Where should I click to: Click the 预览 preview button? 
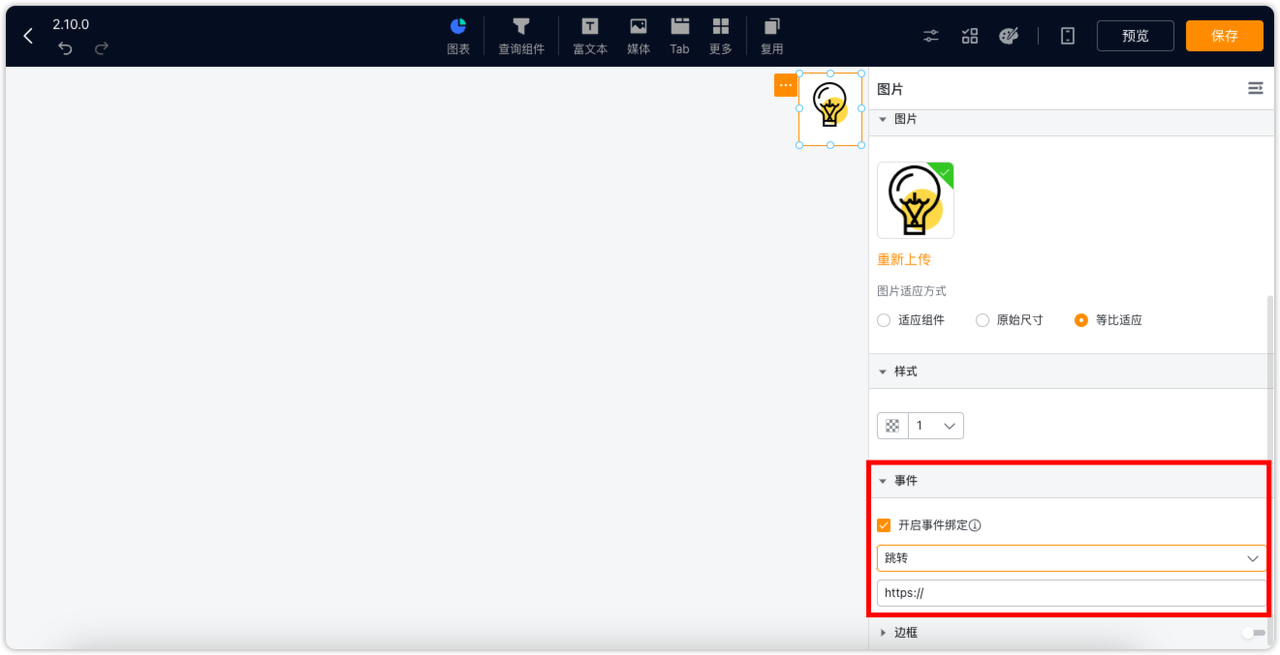point(1135,35)
